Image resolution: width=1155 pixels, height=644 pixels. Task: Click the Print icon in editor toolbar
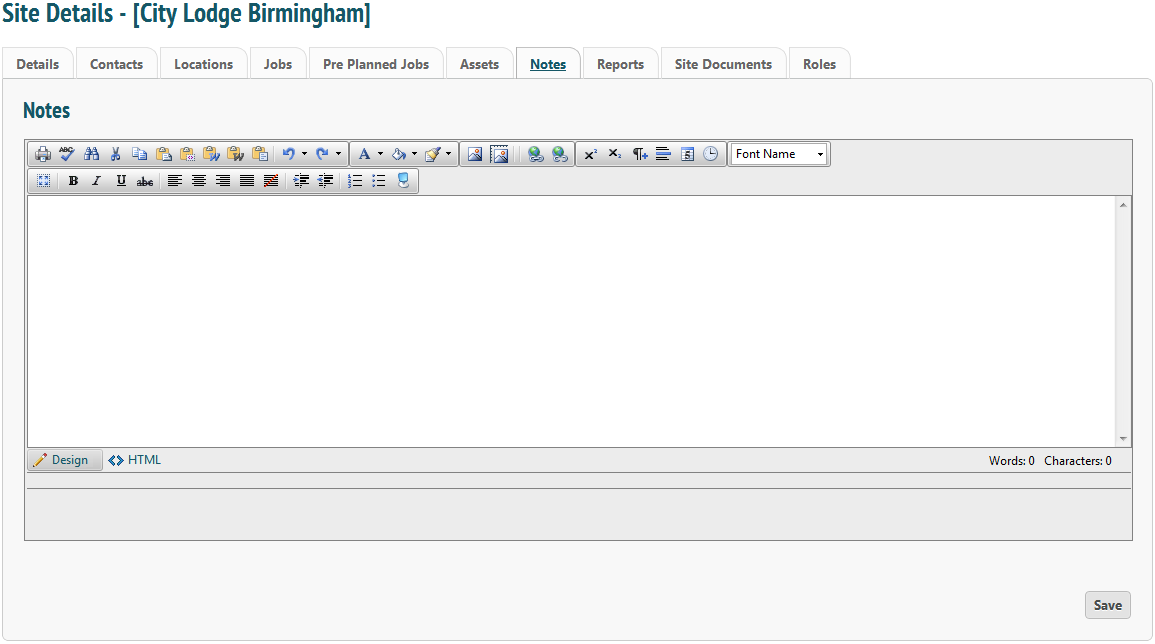(x=43, y=154)
